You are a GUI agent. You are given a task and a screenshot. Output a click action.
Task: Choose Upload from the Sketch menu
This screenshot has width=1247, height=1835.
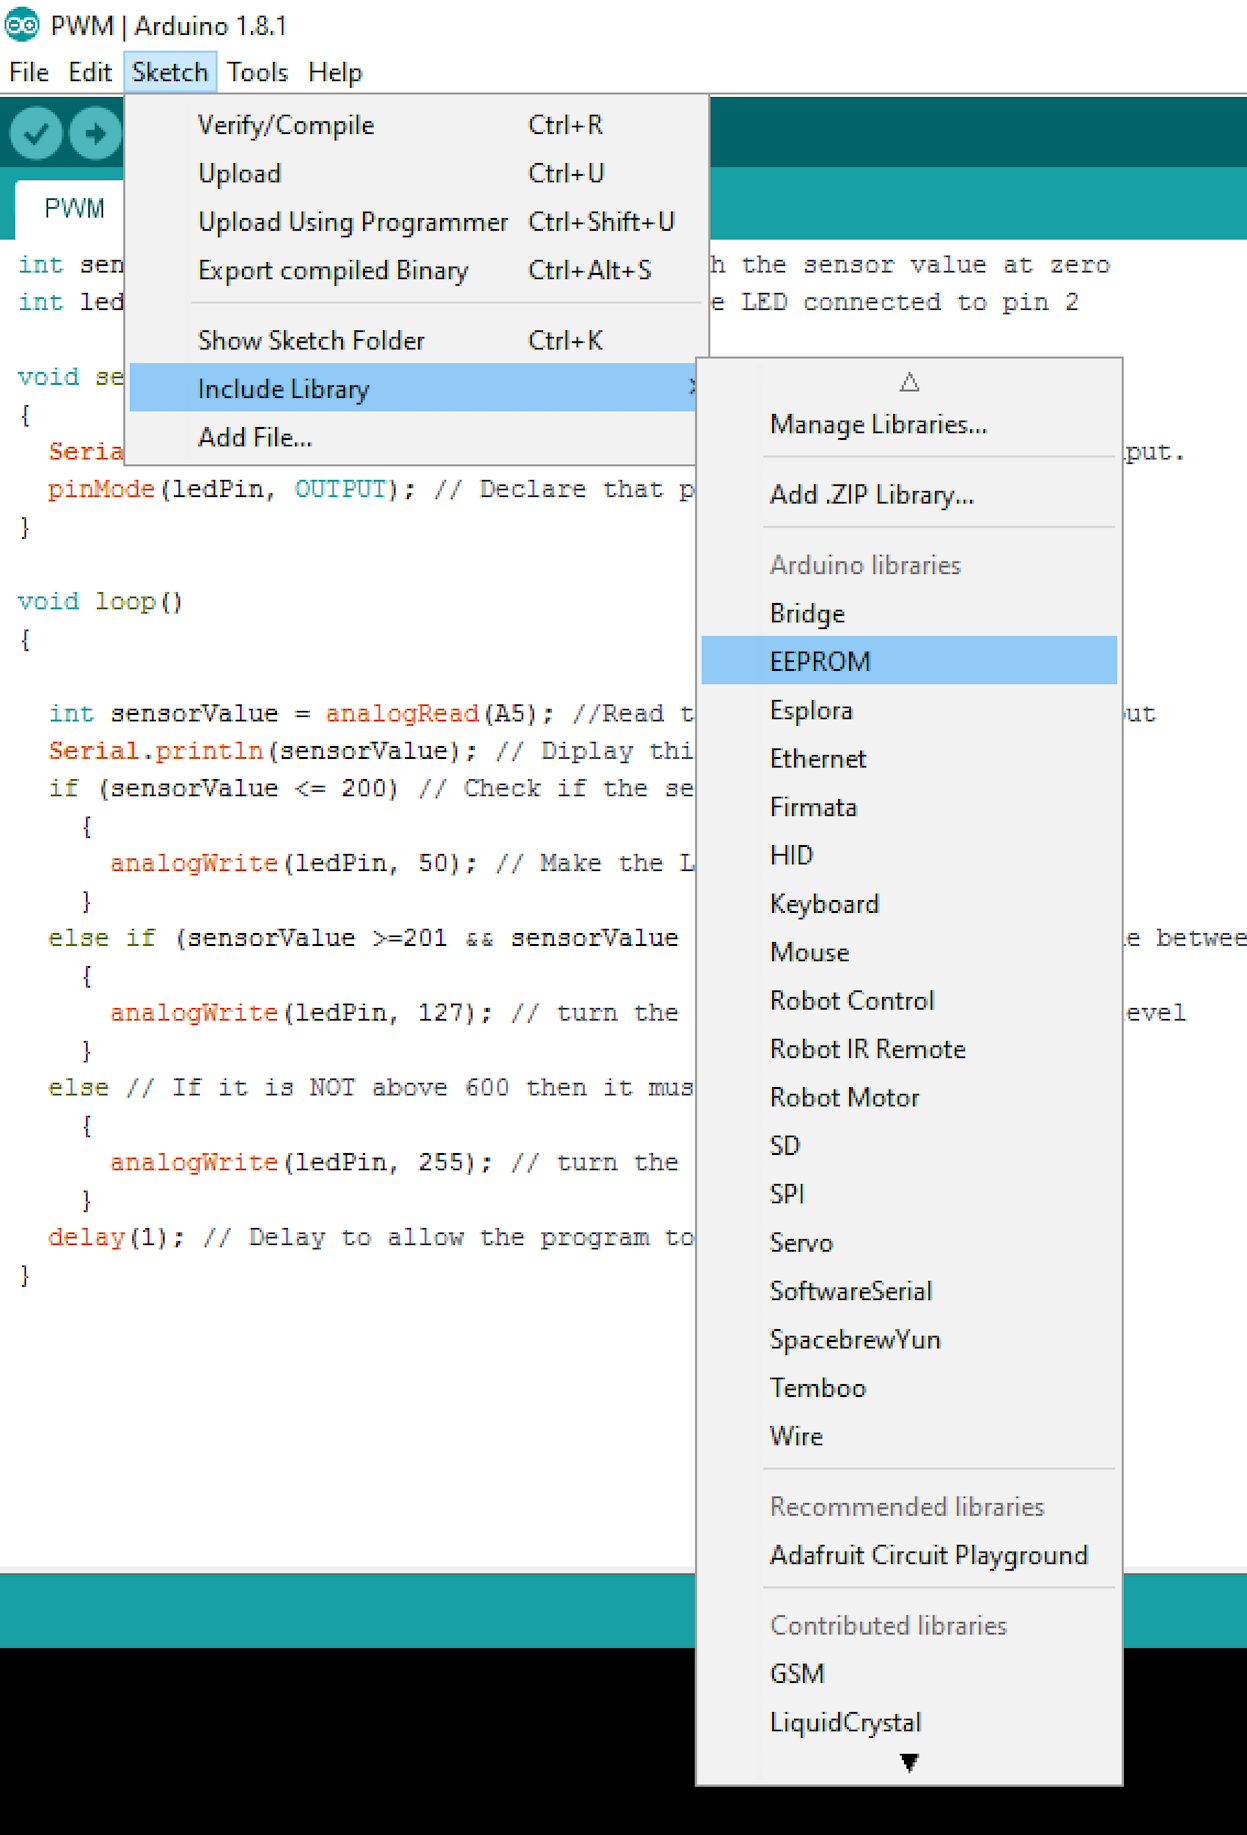pos(417,173)
